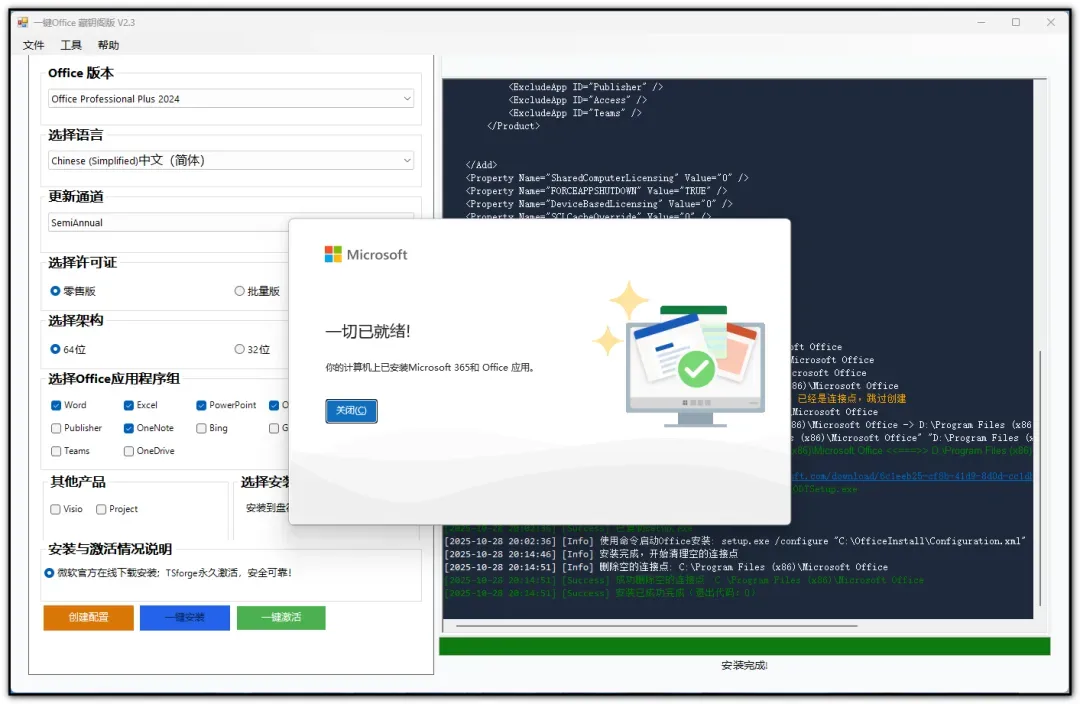The width and height of the screenshot is (1080, 704).
Task: Maximize the application window
Action: pyautogui.click(x=1016, y=22)
